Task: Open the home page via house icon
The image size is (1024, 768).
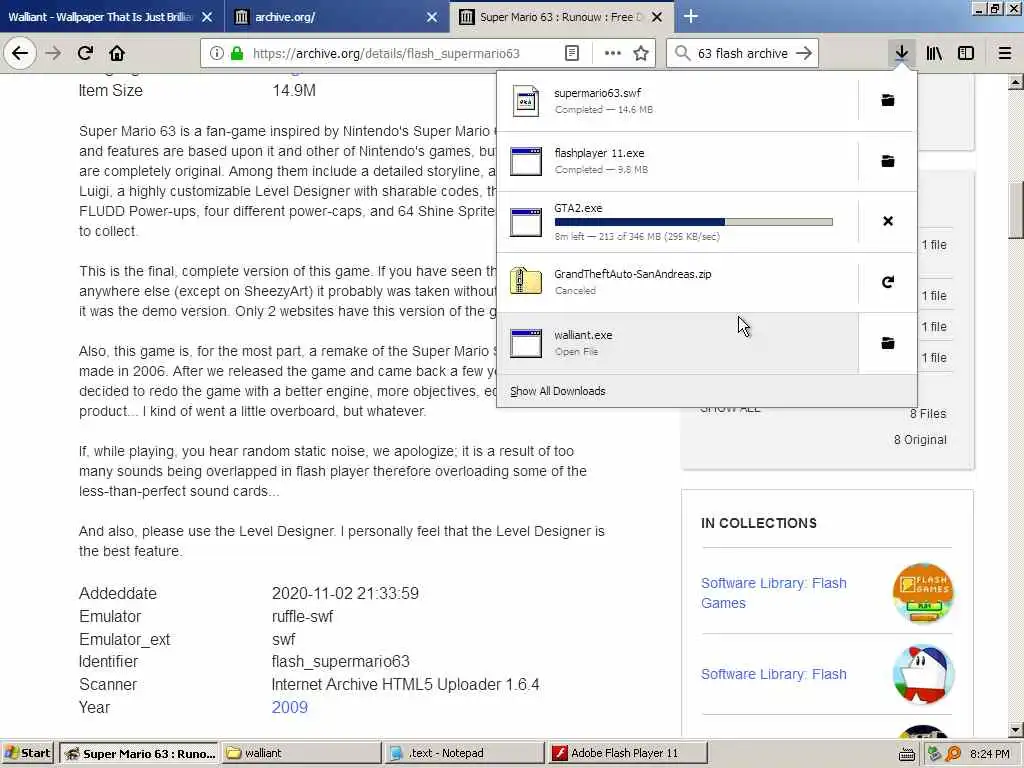Action: (117, 53)
